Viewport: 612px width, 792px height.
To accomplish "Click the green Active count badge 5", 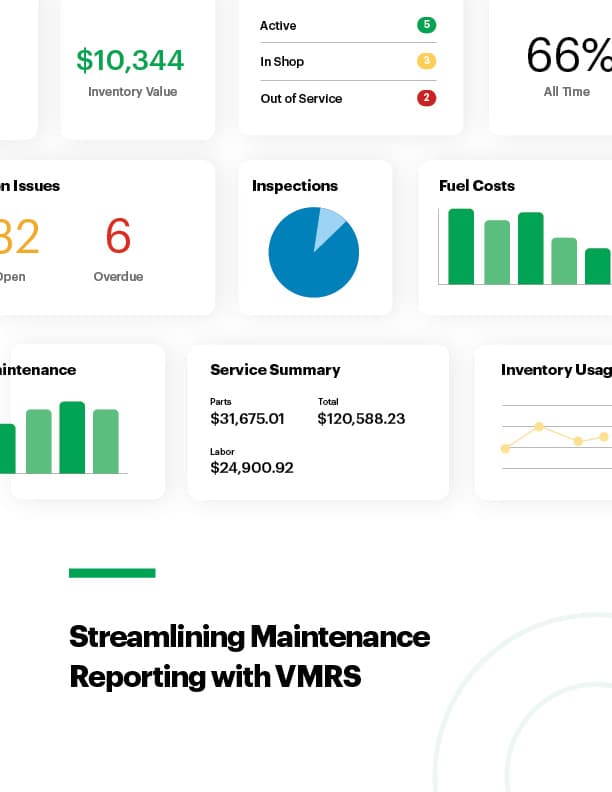I will point(426,25).
